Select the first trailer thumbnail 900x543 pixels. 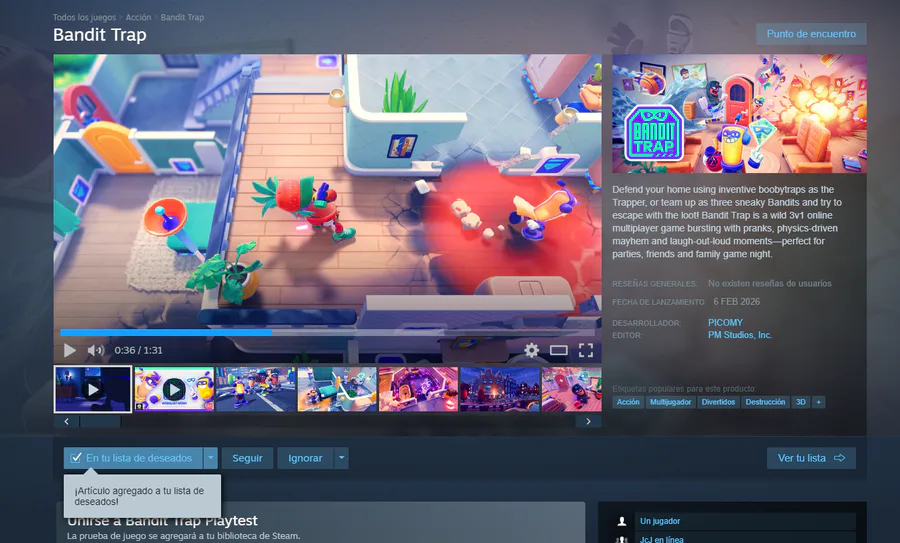(x=92, y=389)
